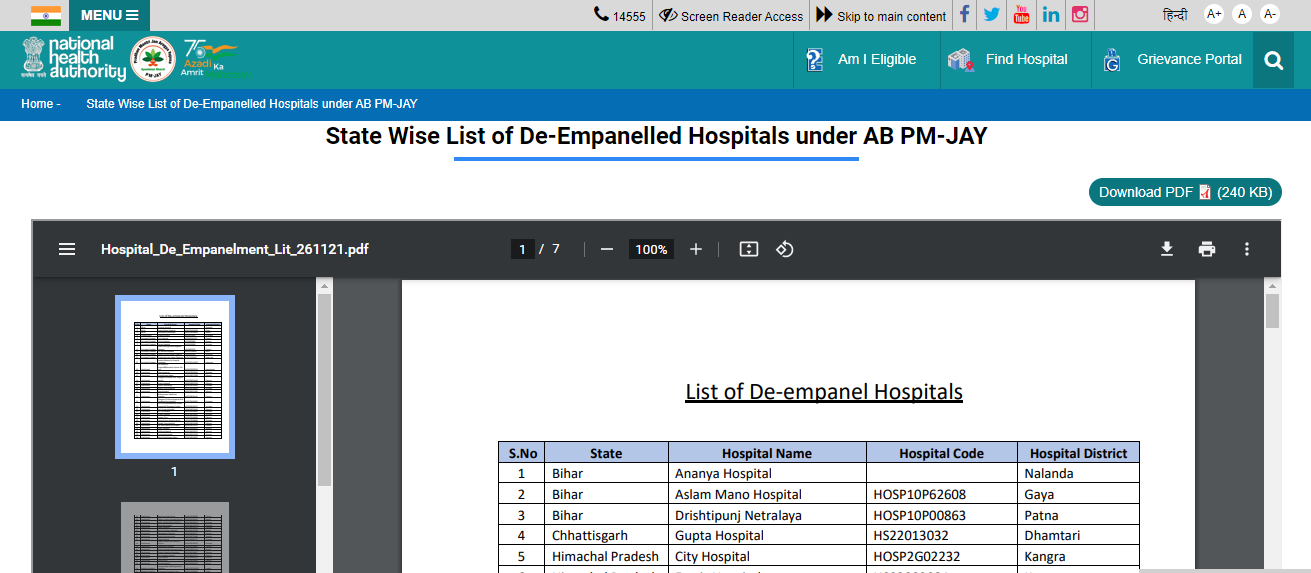Click fit to page icon
1311x573 pixels.
pyautogui.click(x=749, y=249)
